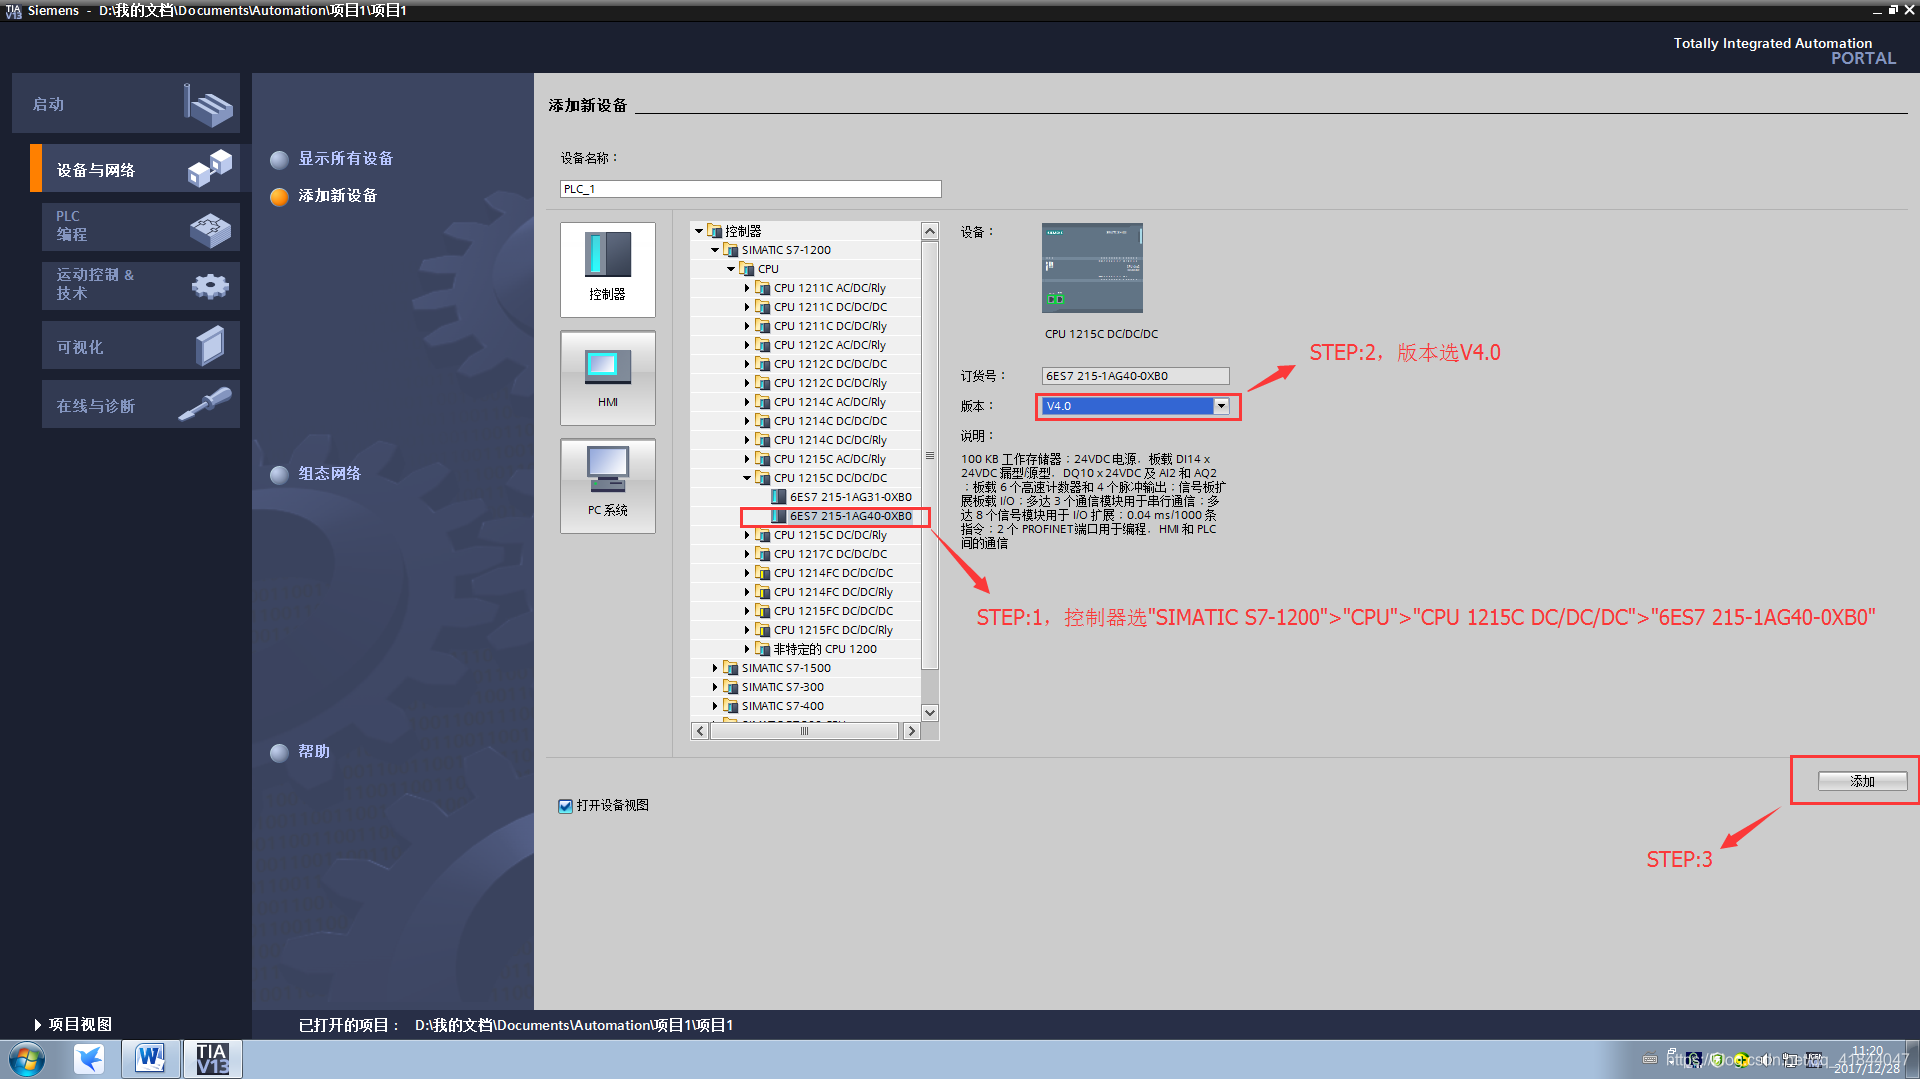The image size is (1920, 1079).
Task: Select order number 6ES7 215-1AG40-0XB0
Action: pos(850,516)
